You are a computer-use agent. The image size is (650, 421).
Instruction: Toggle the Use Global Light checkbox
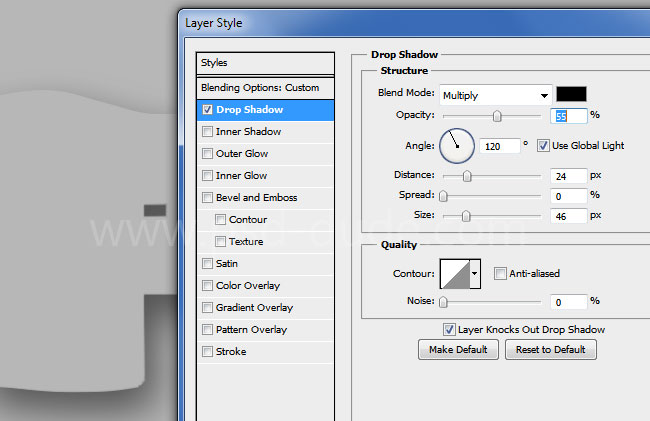[543, 146]
